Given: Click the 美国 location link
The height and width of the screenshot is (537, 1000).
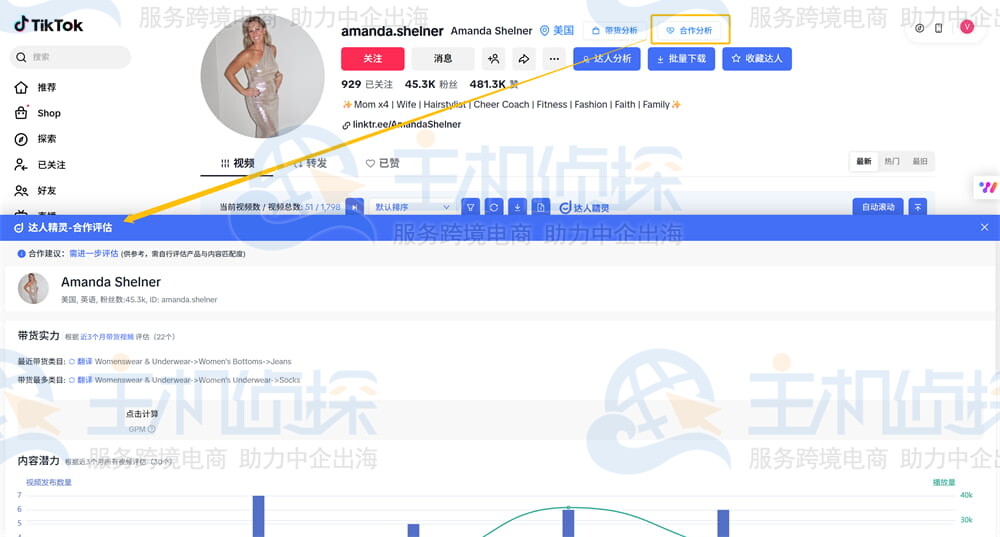Looking at the screenshot, I should 557,31.
